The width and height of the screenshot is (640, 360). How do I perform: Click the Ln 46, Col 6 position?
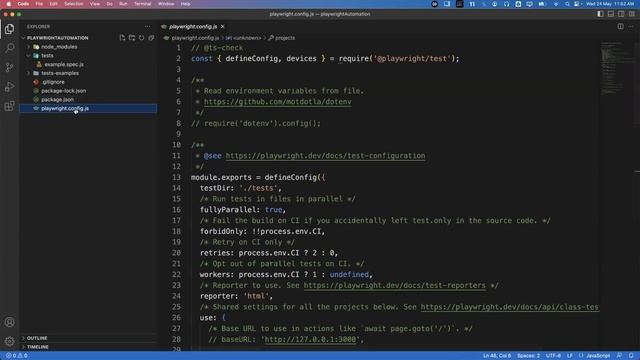tap(497, 356)
